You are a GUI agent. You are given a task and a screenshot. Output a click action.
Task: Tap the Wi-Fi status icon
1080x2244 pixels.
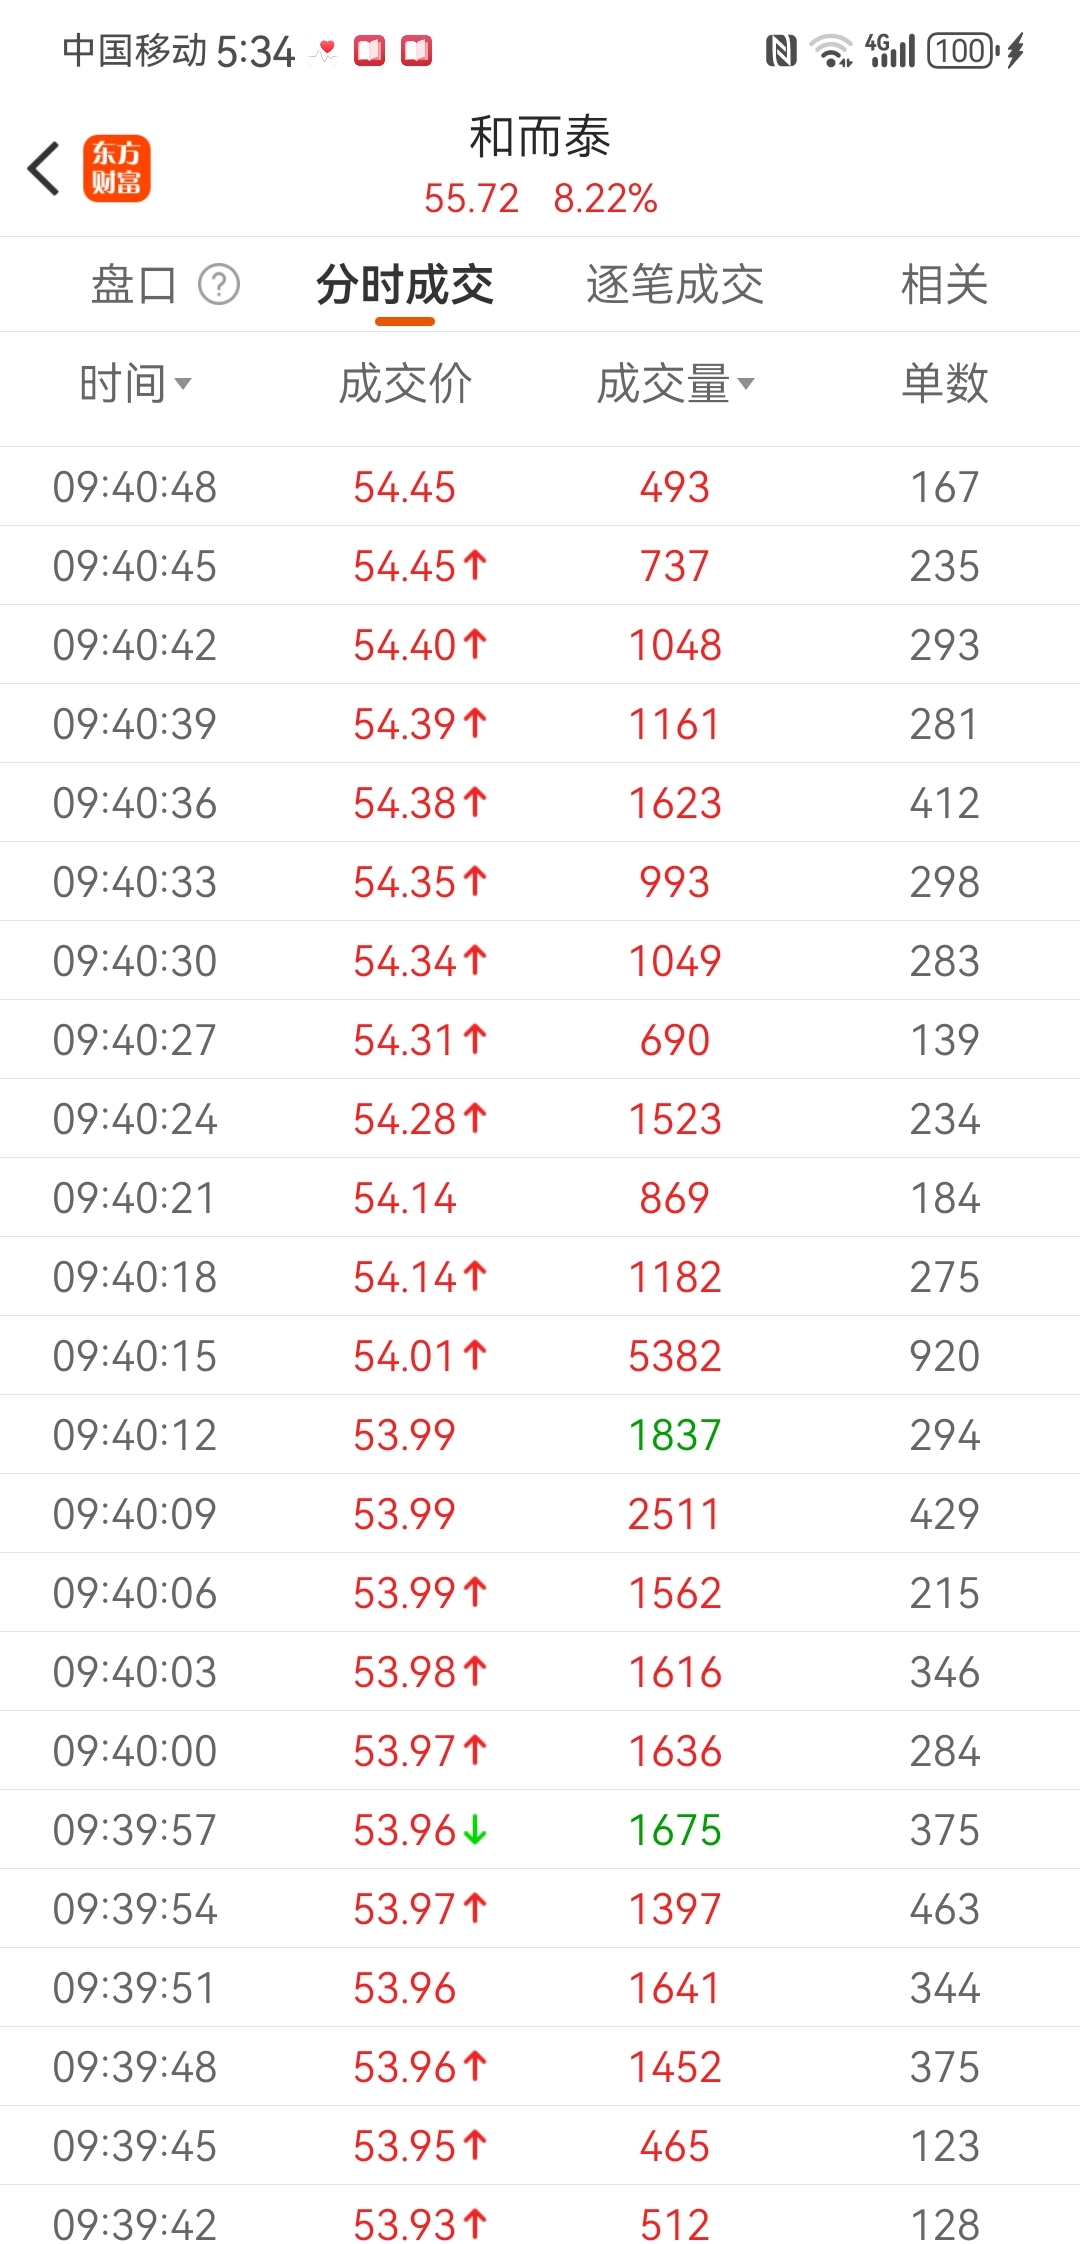(x=831, y=50)
